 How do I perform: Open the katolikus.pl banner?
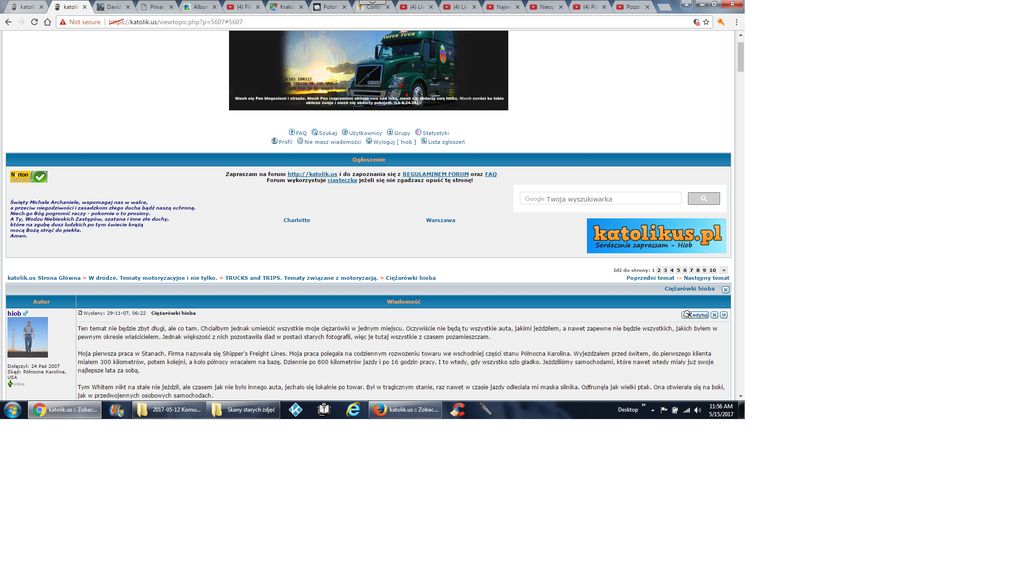[x=656, y=236]
